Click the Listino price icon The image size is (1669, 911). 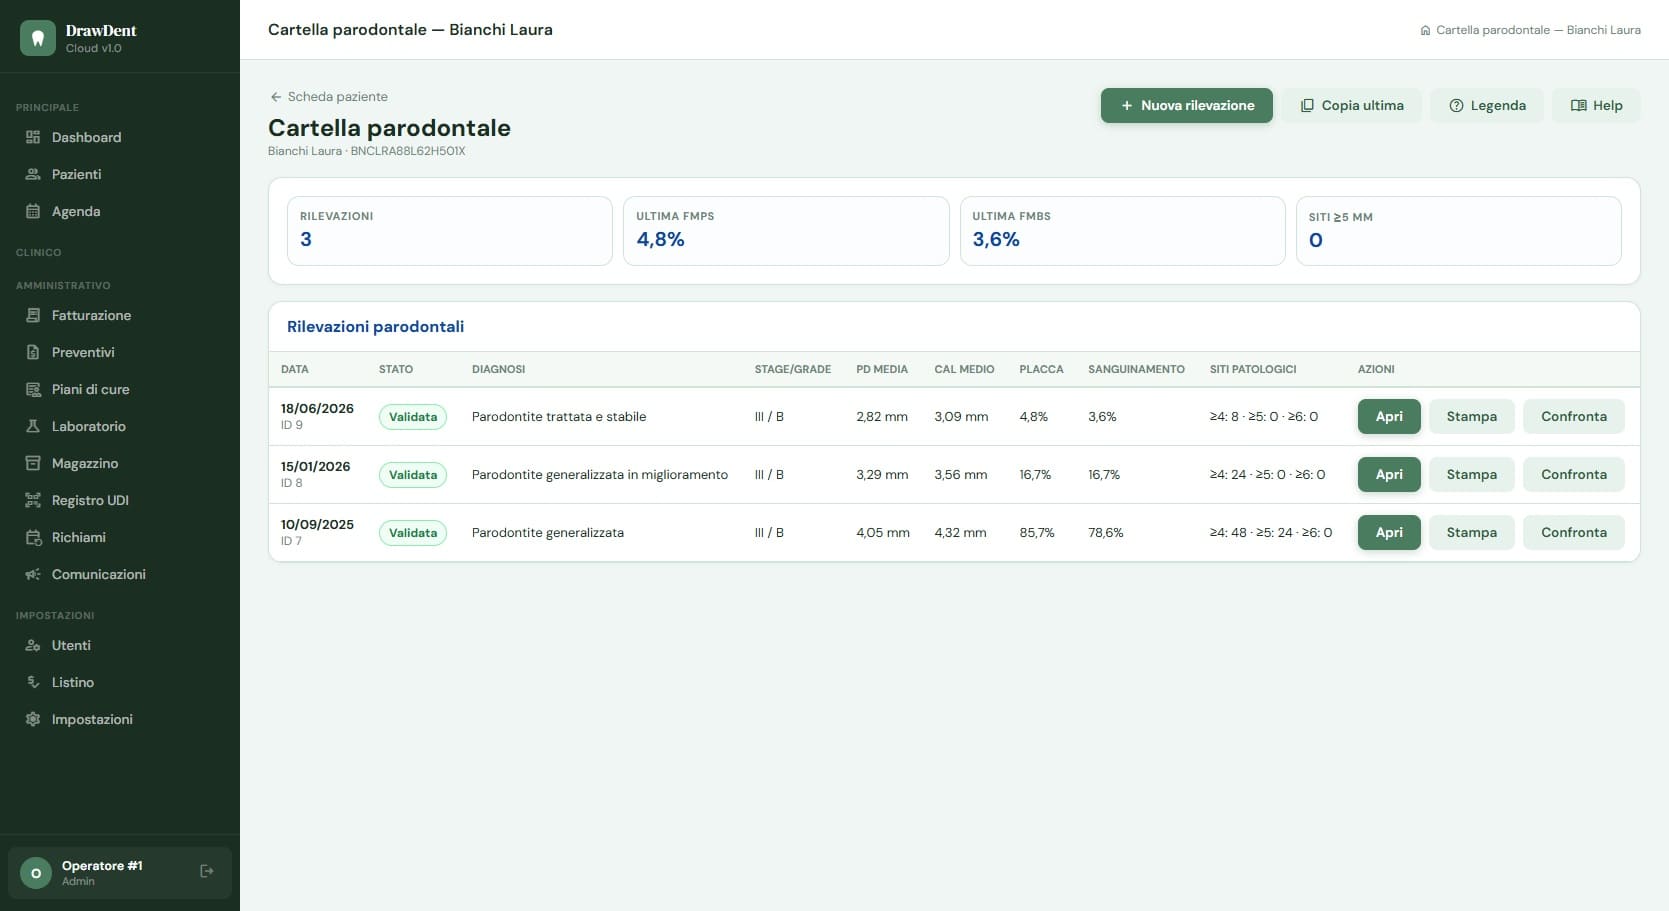click(33, 682)
